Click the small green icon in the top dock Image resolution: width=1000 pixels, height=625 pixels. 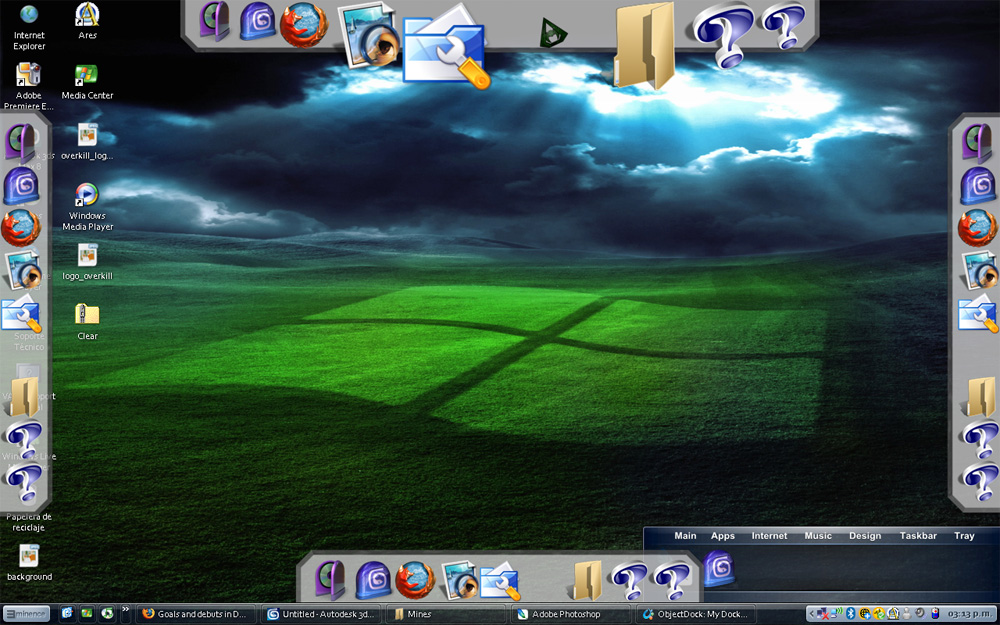pos(552,33)
